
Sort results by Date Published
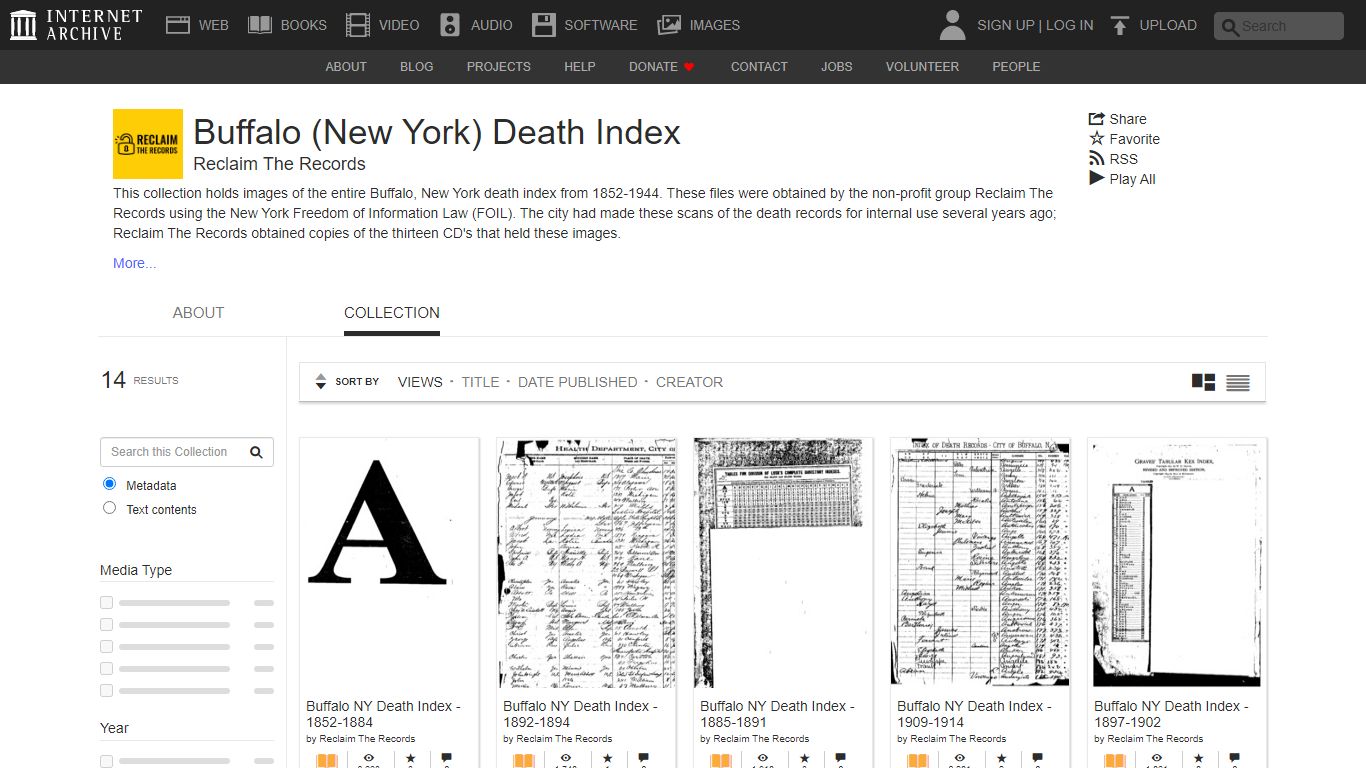pyautogui.click(x=577, y=382)
